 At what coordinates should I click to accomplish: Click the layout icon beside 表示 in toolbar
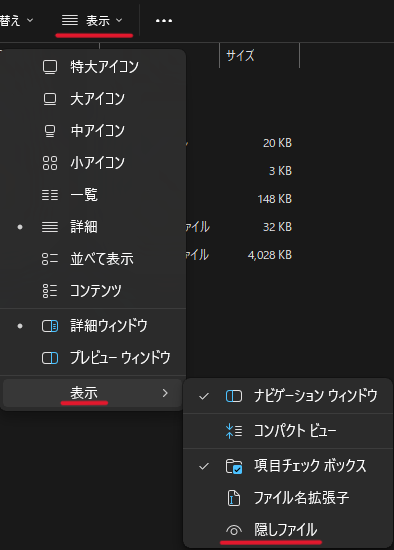pyautogui.click(x=70, y=20)
